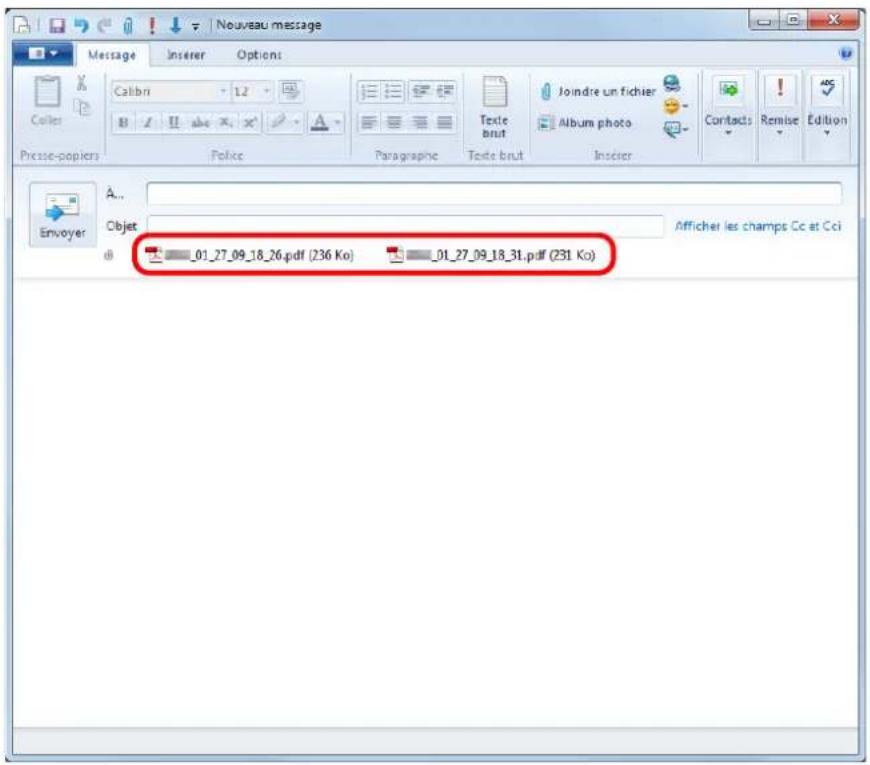
Task: Open the help icon at ribbon right
Action: click(846, 53)
